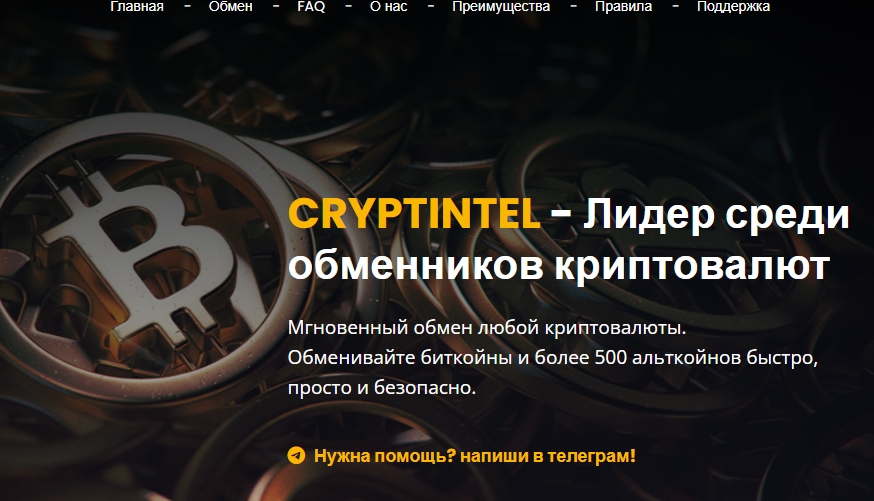The height and width of the screenshot is (501, 874).
Task: Go to the Обмен menu item
Action: click(230, 7)
